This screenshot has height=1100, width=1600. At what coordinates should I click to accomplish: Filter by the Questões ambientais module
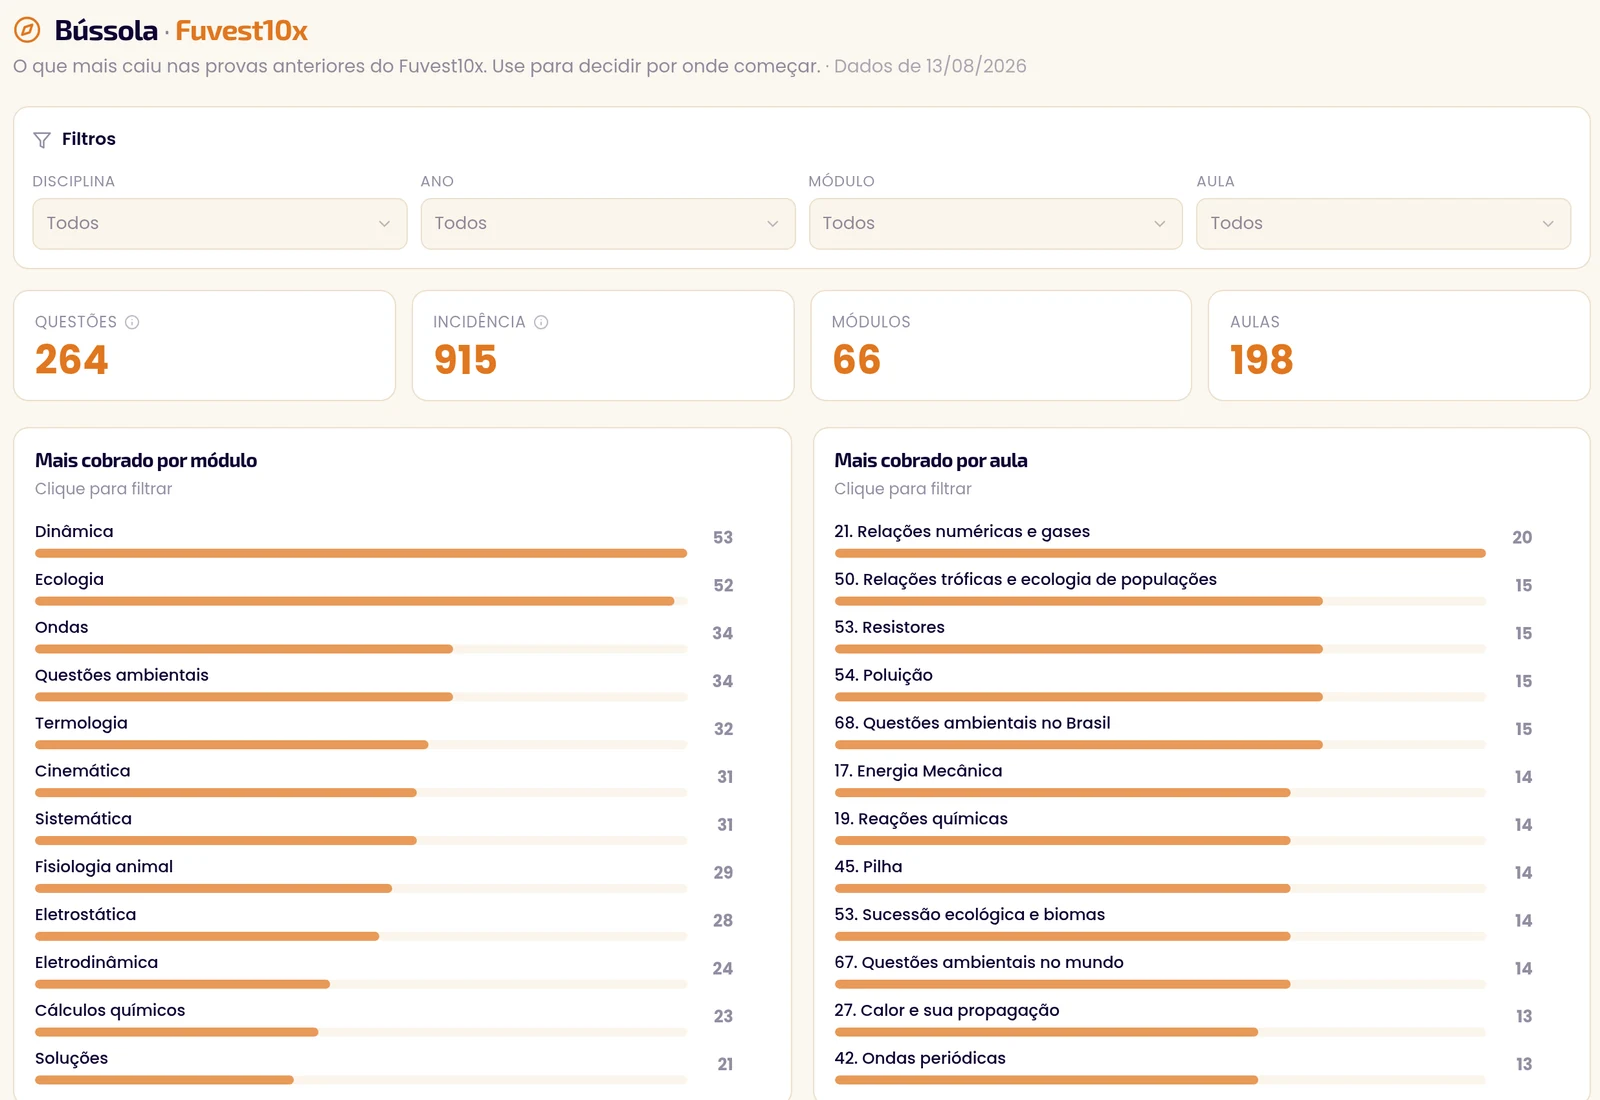pos(384,683)
